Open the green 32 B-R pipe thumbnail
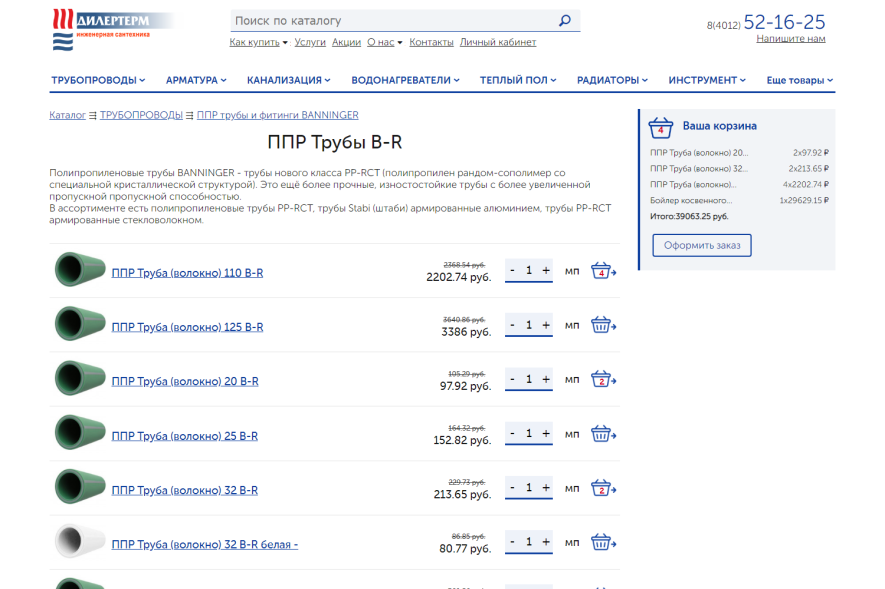This screenshot has height=589, width=885. (x=80, y=486)
